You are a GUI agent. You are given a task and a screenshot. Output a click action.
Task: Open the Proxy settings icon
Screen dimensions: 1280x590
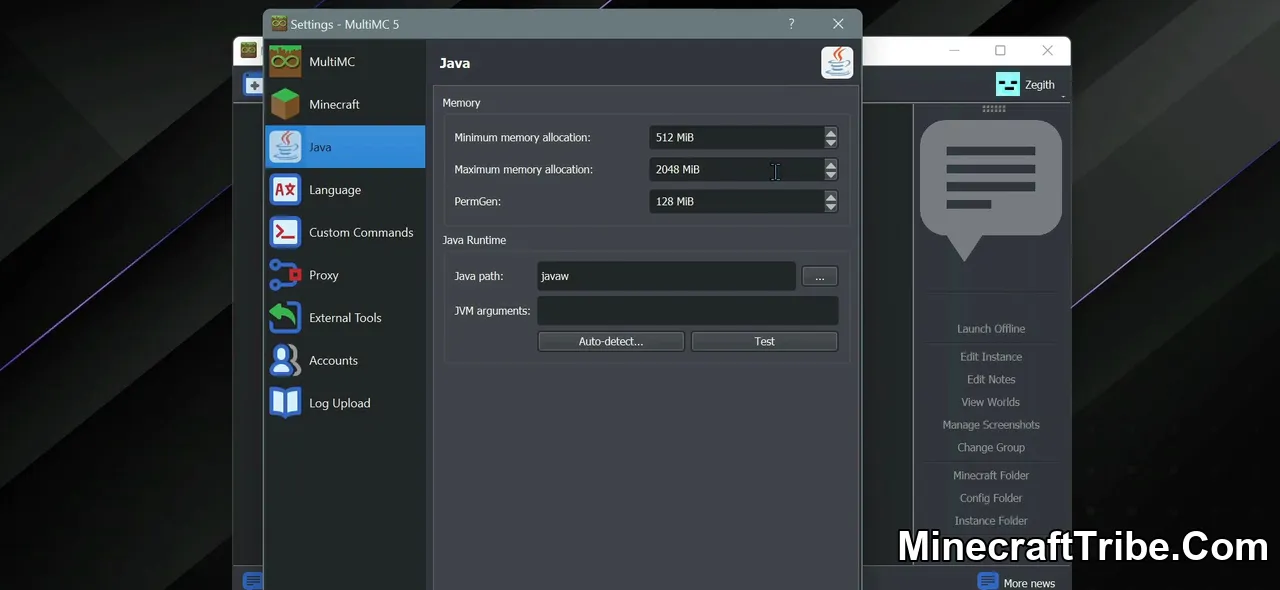286,275
